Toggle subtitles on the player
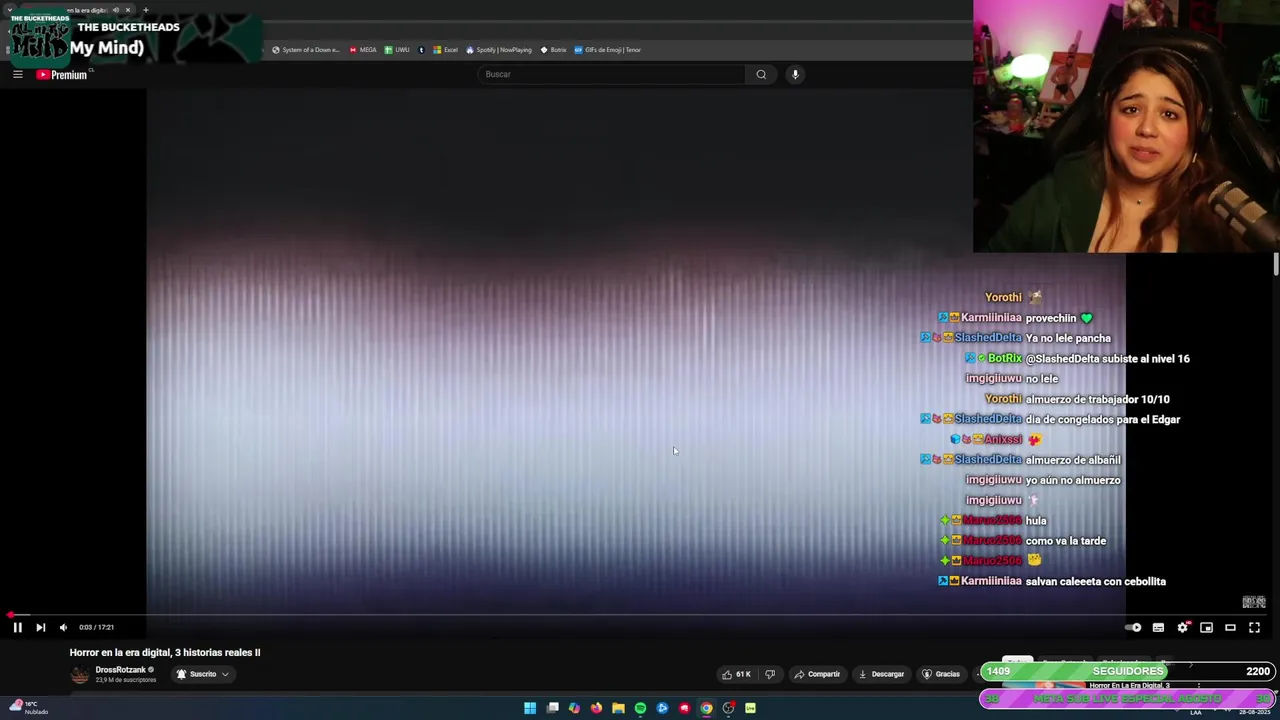 click(1158, 627)
